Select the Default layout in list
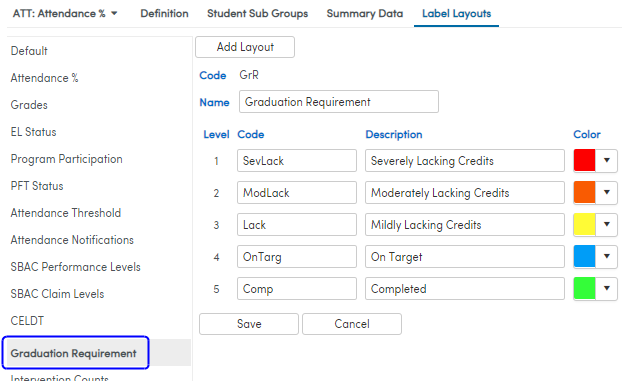Screen dimensions: 627x381 (x=29, y=51)
